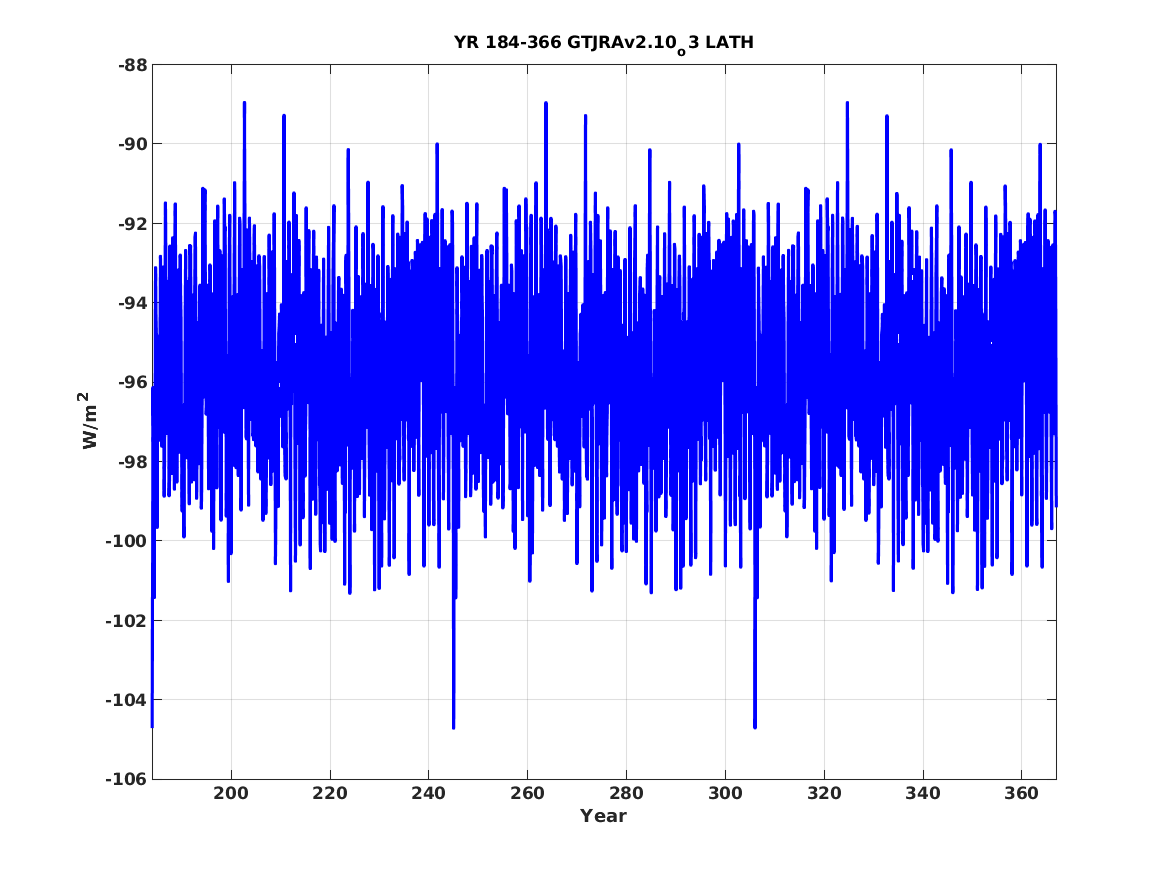Click x-axis tick label '300'
Image resolution: width=1167 pixels, height=875 pixels.
725,793
